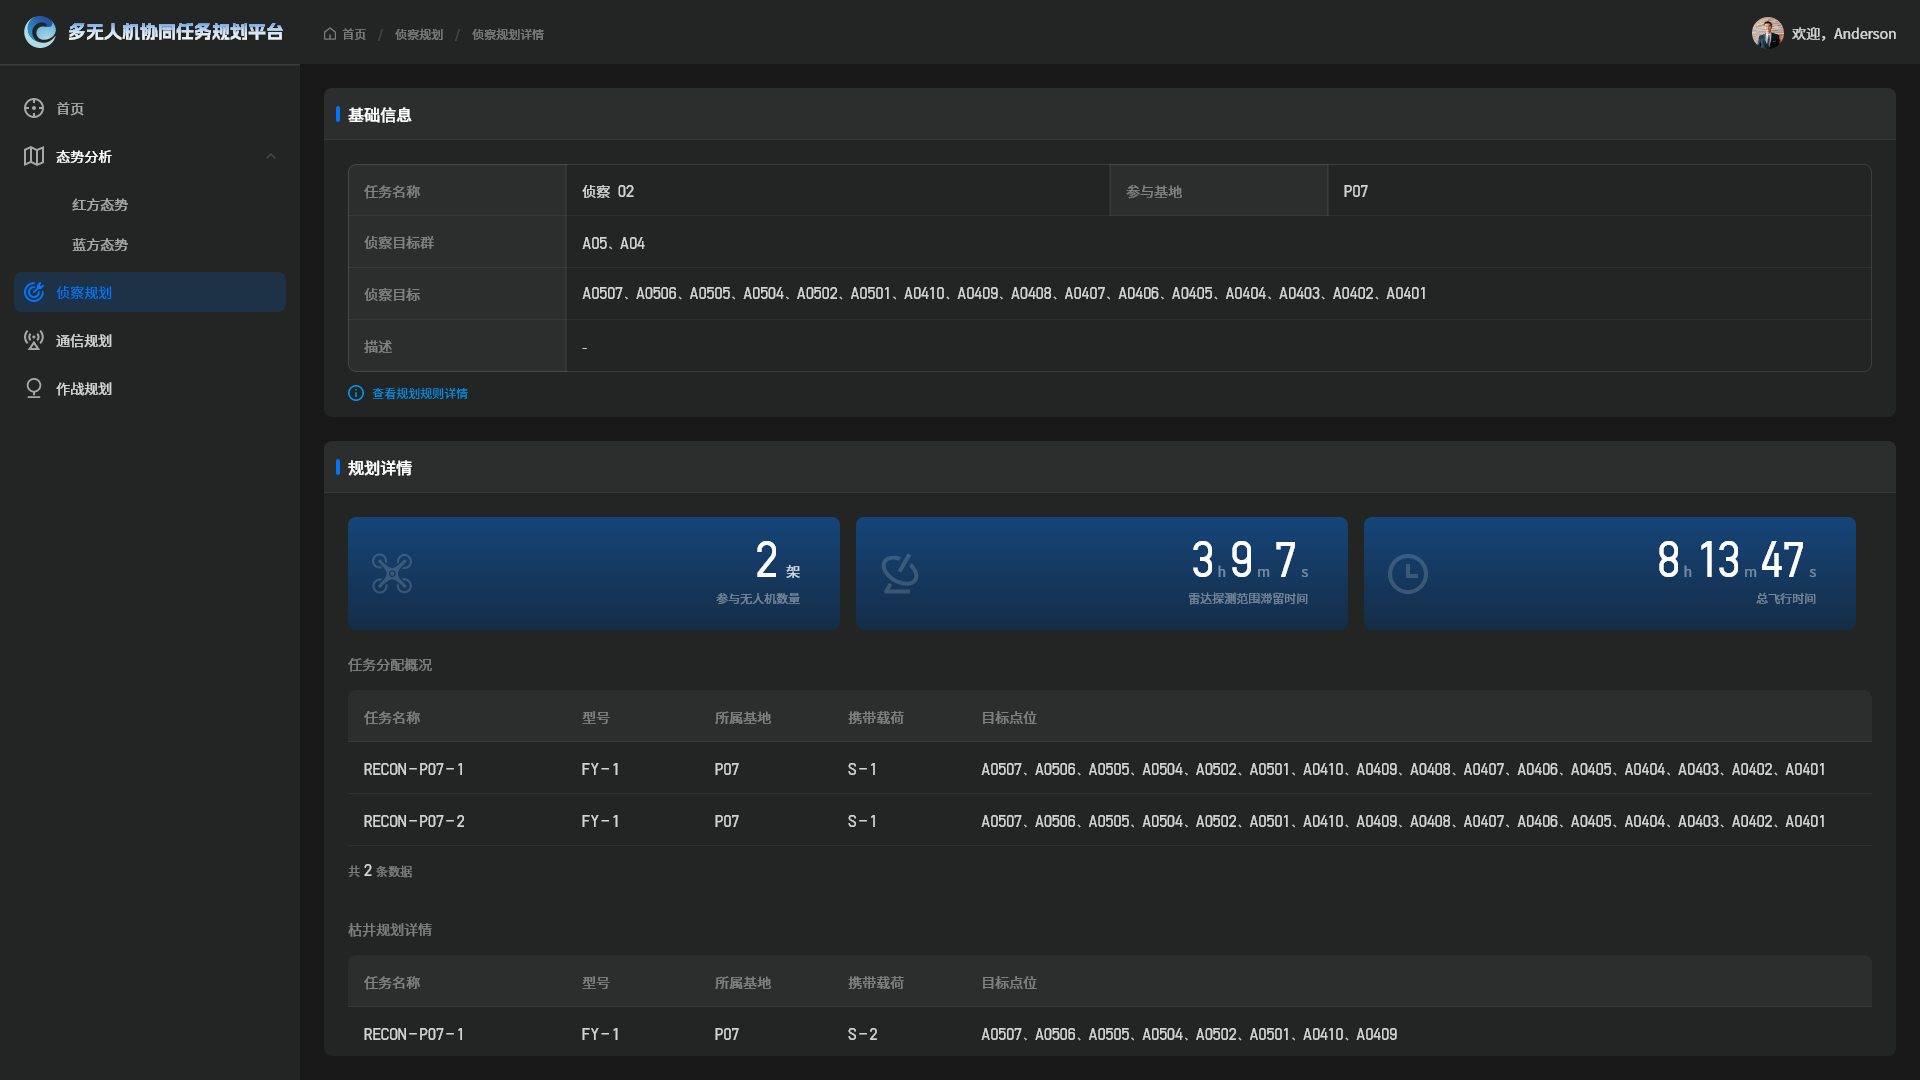Click the 目标点位 column header in 任务分配概况

[1008, 717]
